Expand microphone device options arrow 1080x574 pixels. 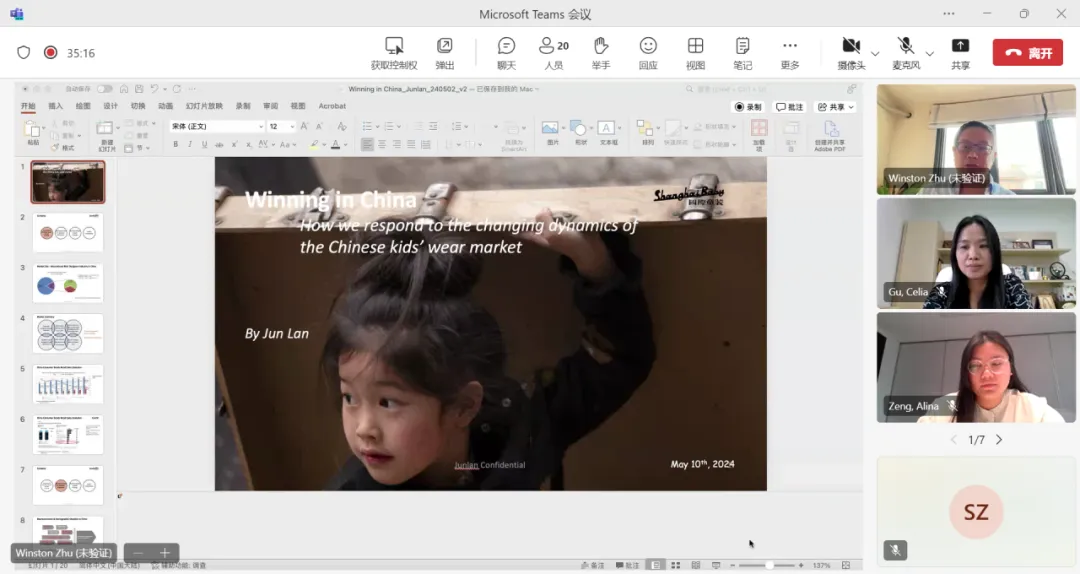pyautogui.click(x=929, y=54)
